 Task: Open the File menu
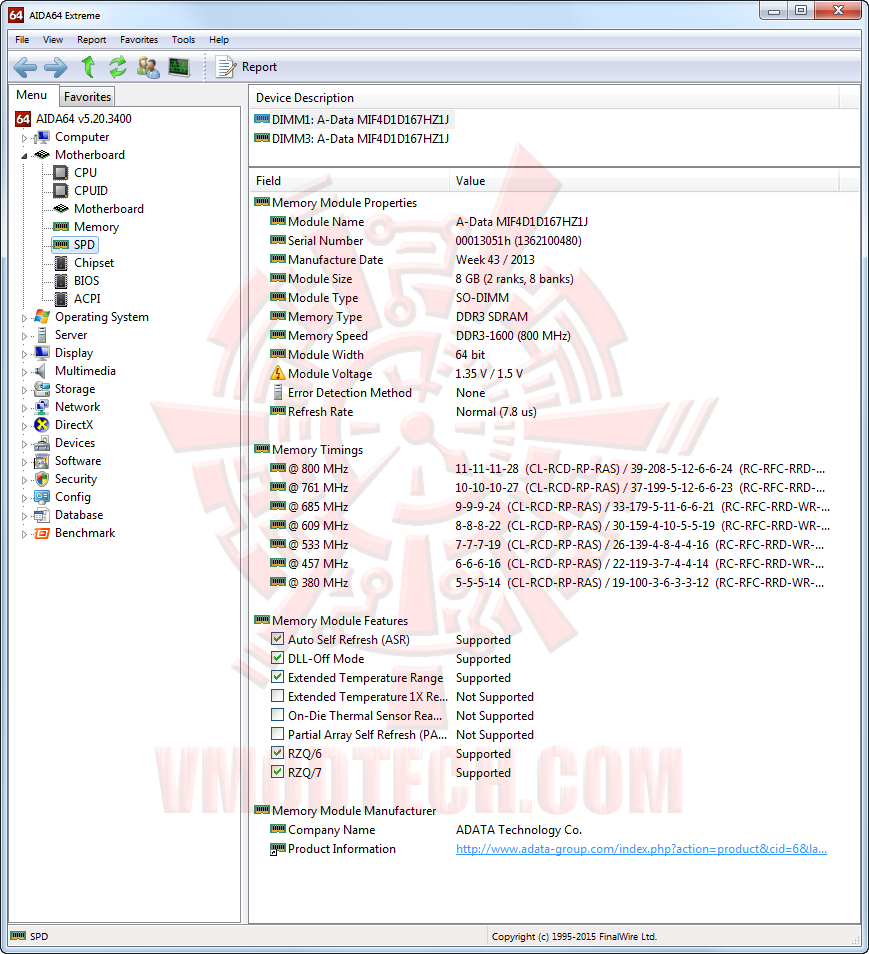click(22, 40)
